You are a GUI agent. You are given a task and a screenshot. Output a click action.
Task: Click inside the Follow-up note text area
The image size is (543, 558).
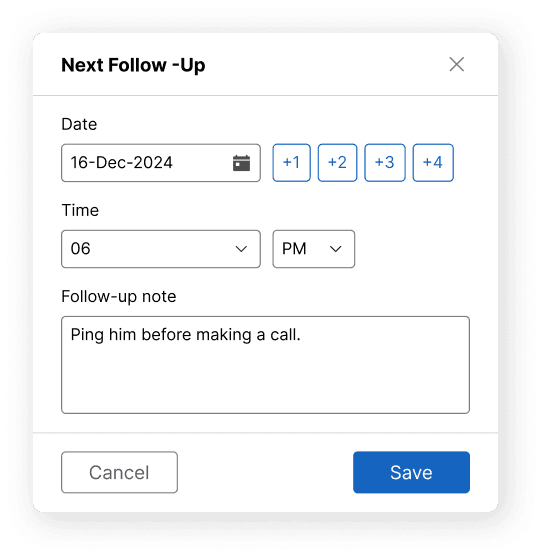[265, 365]
